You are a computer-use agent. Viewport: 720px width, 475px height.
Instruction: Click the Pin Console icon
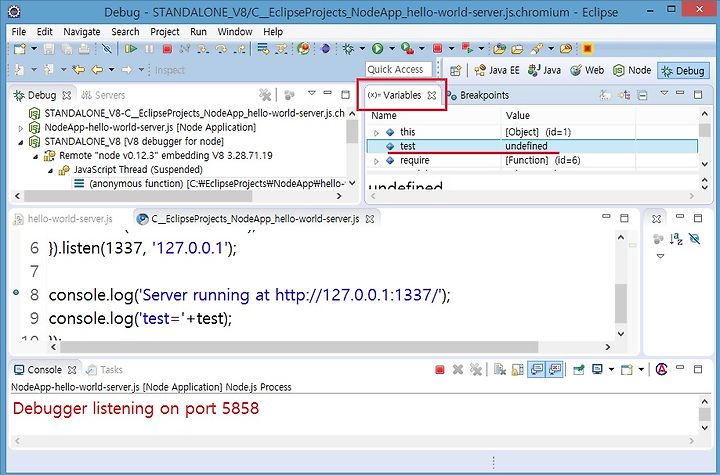(579, 370)
